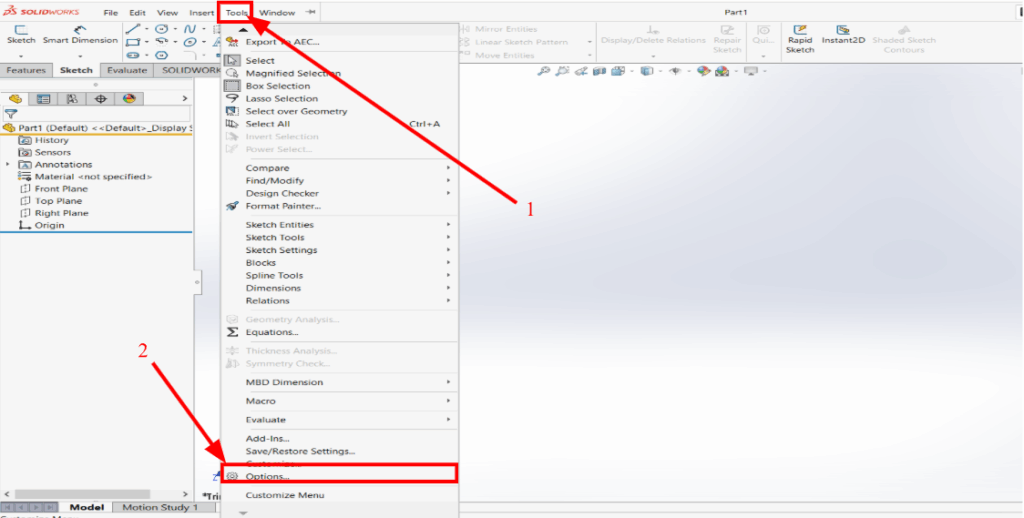Choose the Ellipse sketch tool
1024x518 pixels.
coord(189,42)
